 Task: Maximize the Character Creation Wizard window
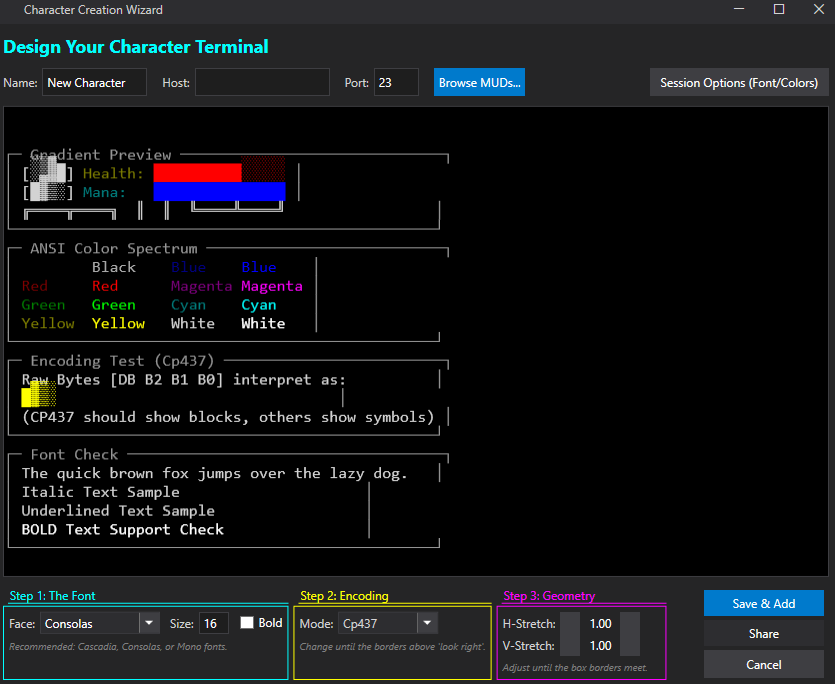coord(779,9)
